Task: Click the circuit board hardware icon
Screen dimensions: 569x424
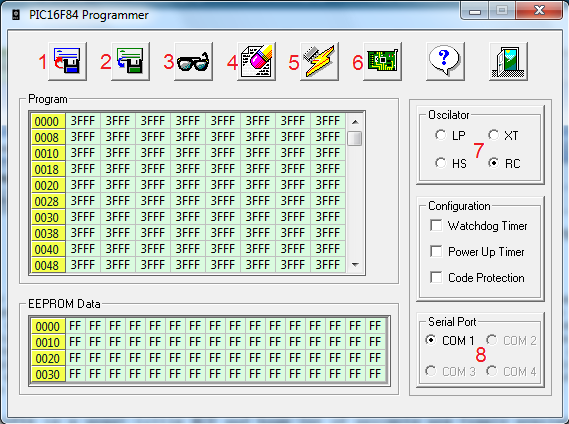Action: 382,61
